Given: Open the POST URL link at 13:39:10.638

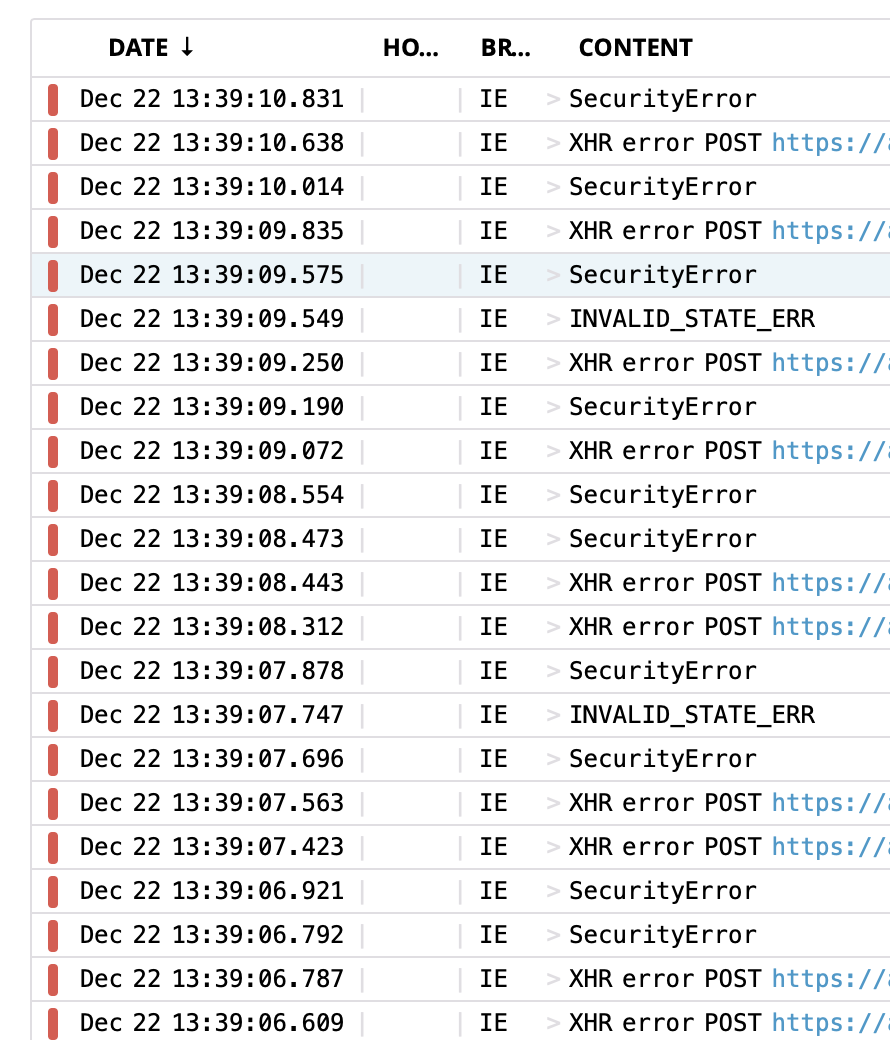Looking at the screenshot, I should coord(830,142).
